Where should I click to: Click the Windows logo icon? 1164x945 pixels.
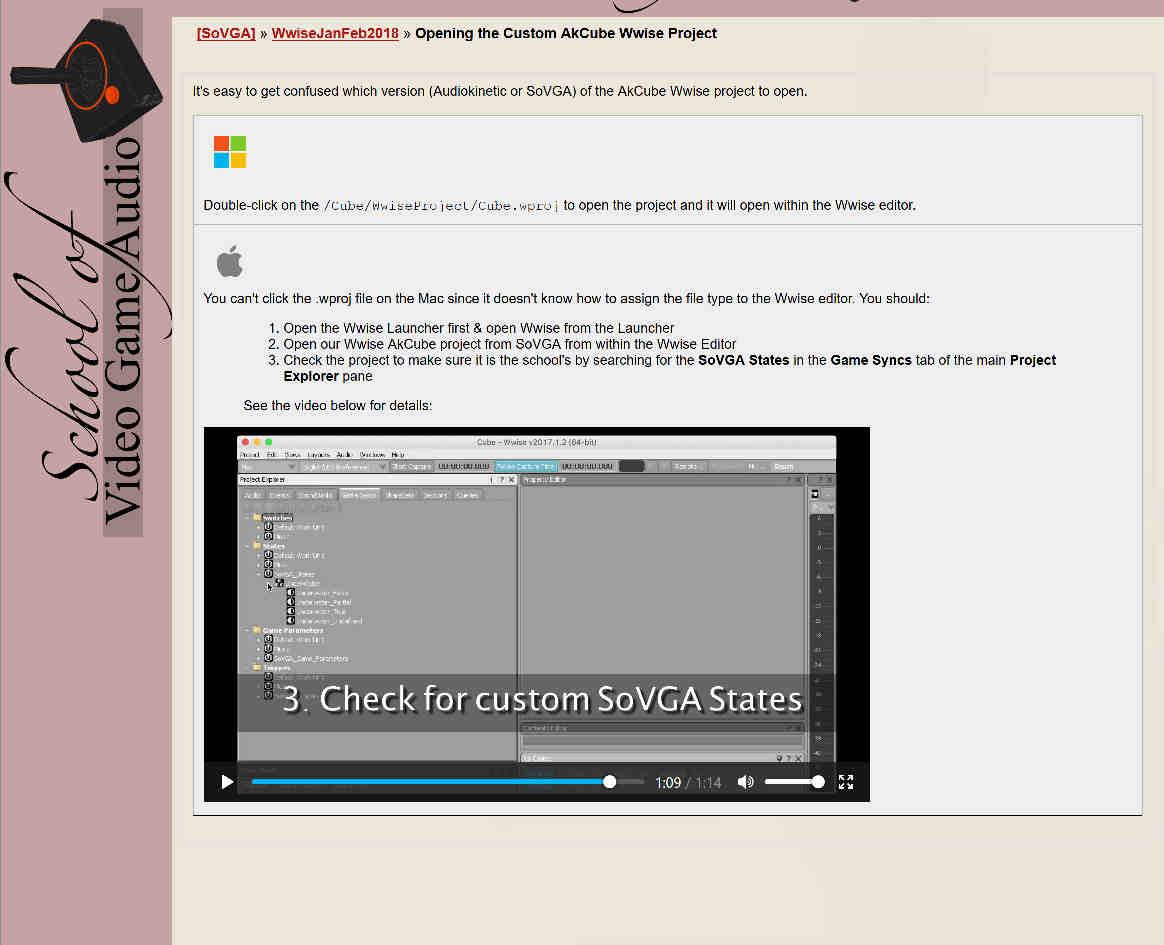pos(230,152)
